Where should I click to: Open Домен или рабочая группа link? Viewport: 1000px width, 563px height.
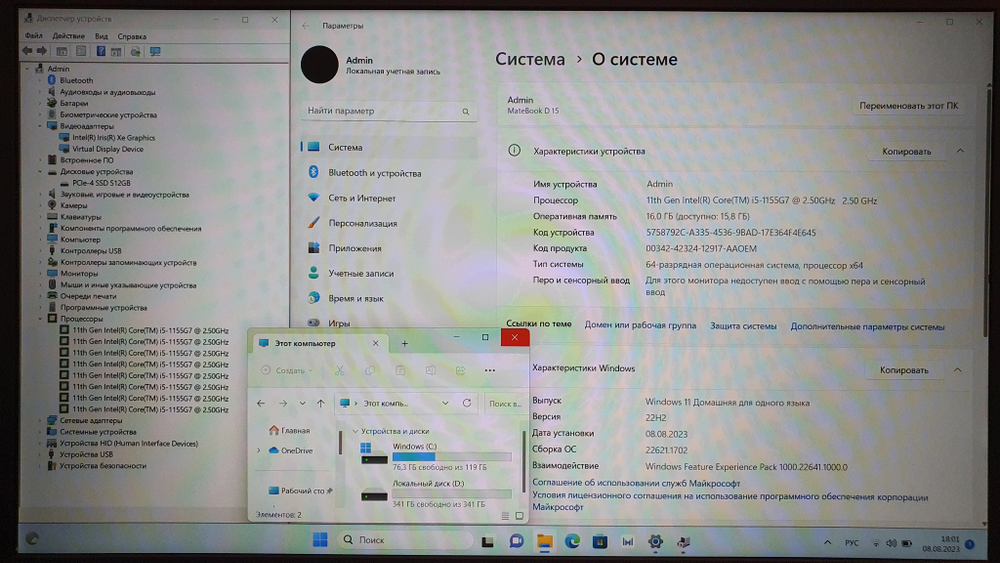(x=640, y=325)
